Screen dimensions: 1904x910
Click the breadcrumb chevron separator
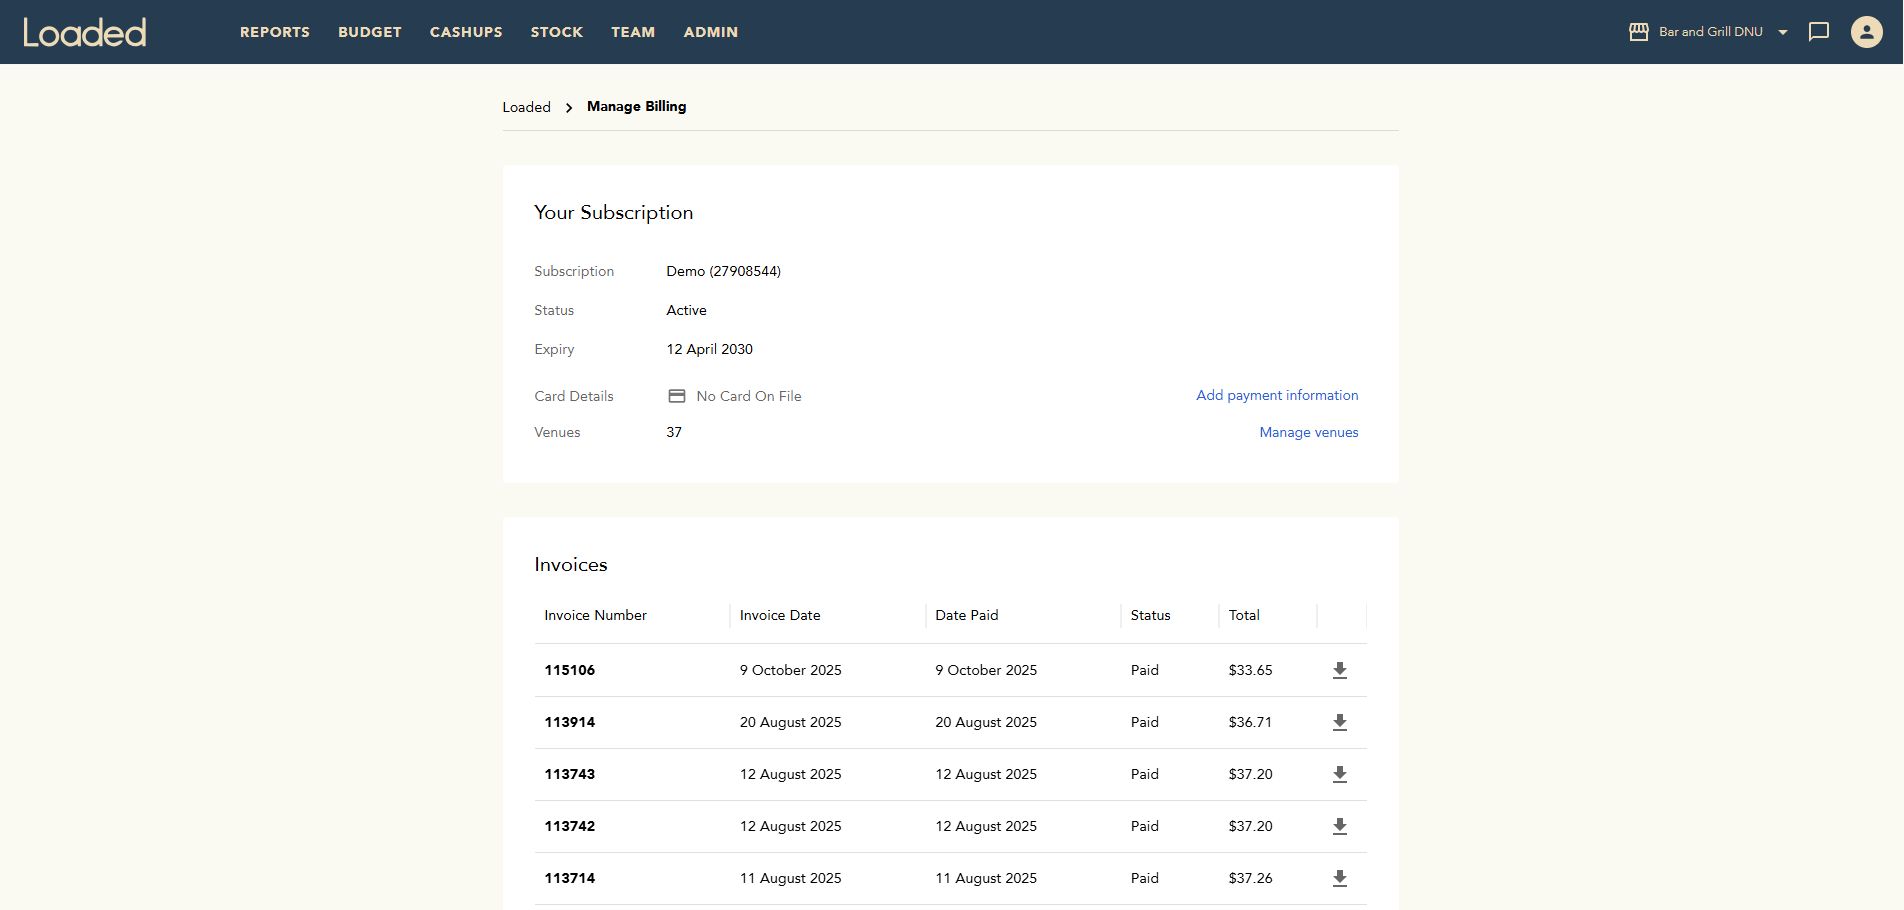click(x=569, y=107)
